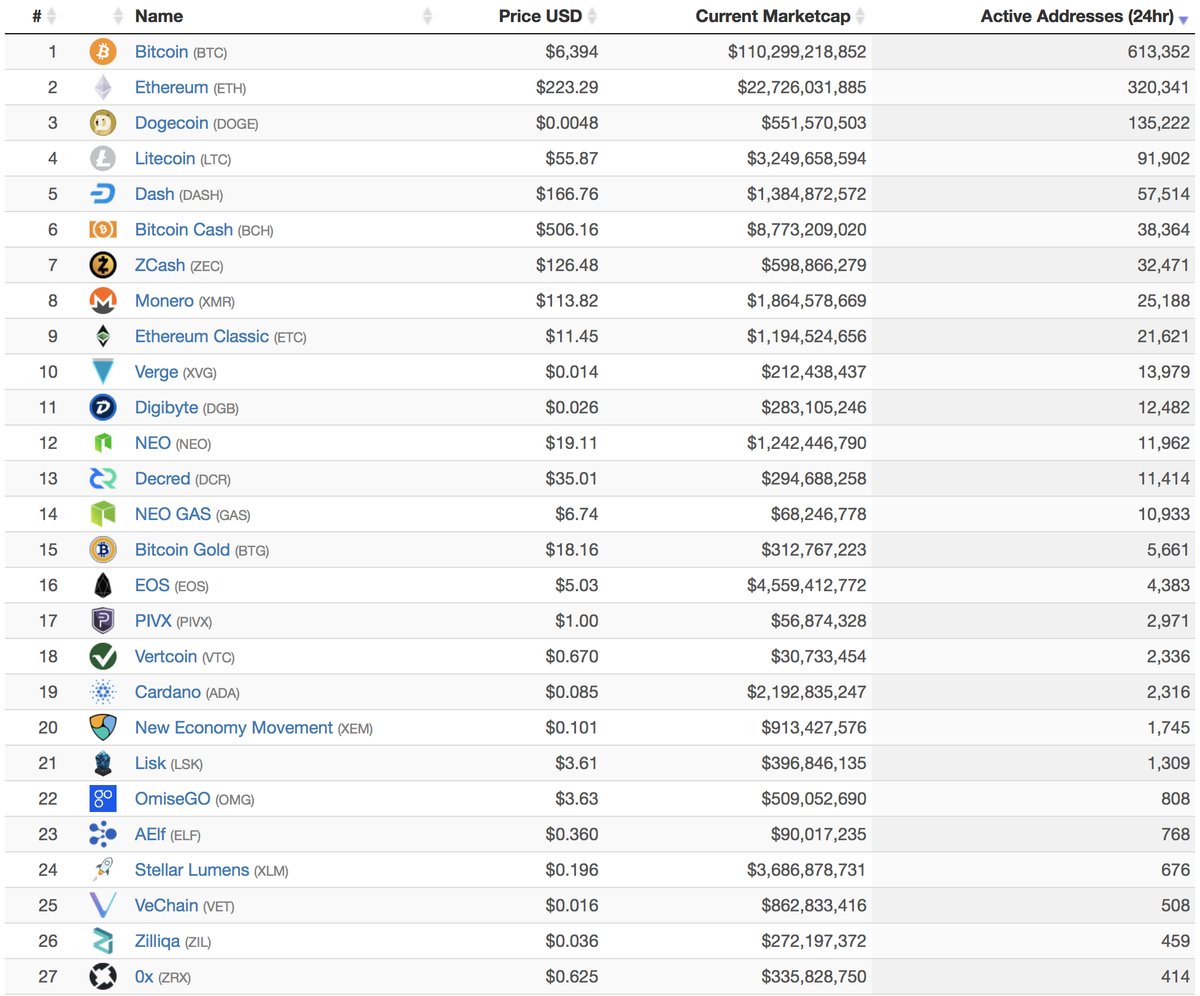The height and width of the screenshot is (996, 1200).
Task: Click the price value $223.29
Action: pyautogui.click(x=567, y=88)
